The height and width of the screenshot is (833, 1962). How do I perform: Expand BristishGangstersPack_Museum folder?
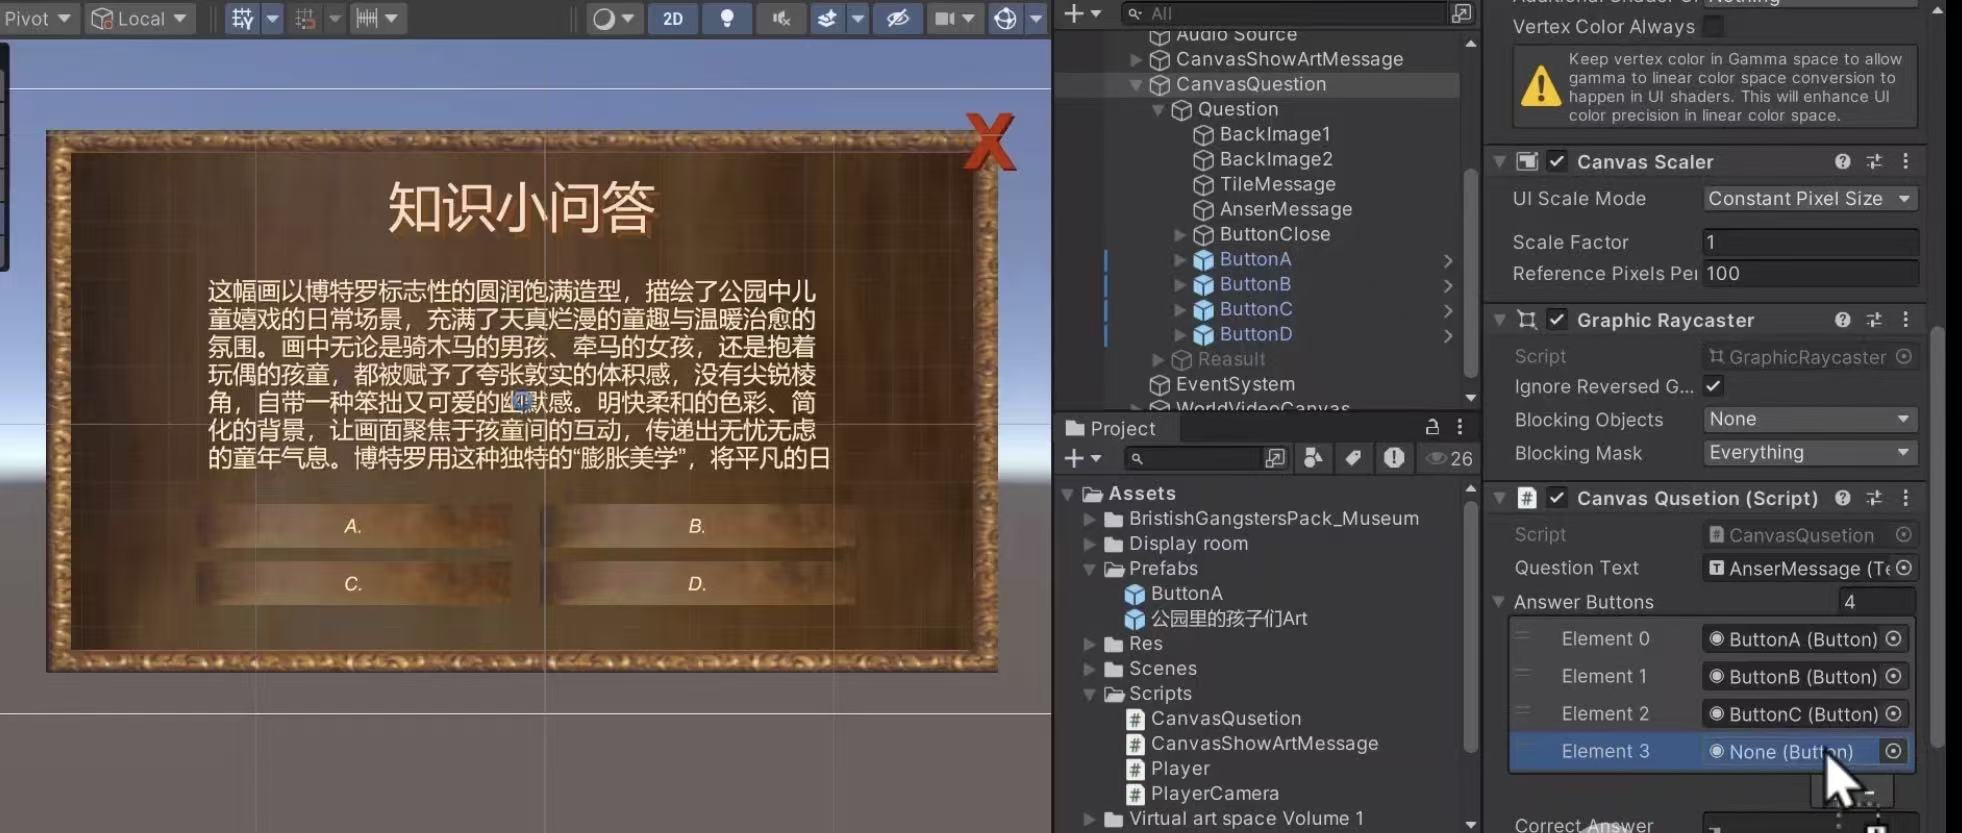[1090, 519]
